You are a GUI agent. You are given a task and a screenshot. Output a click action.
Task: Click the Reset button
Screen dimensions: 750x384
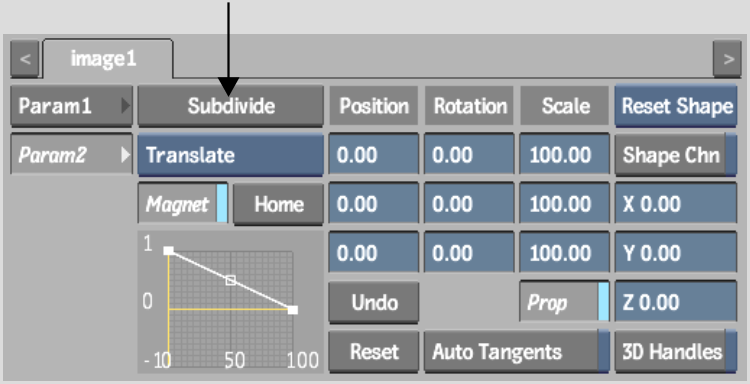point(374,352)
